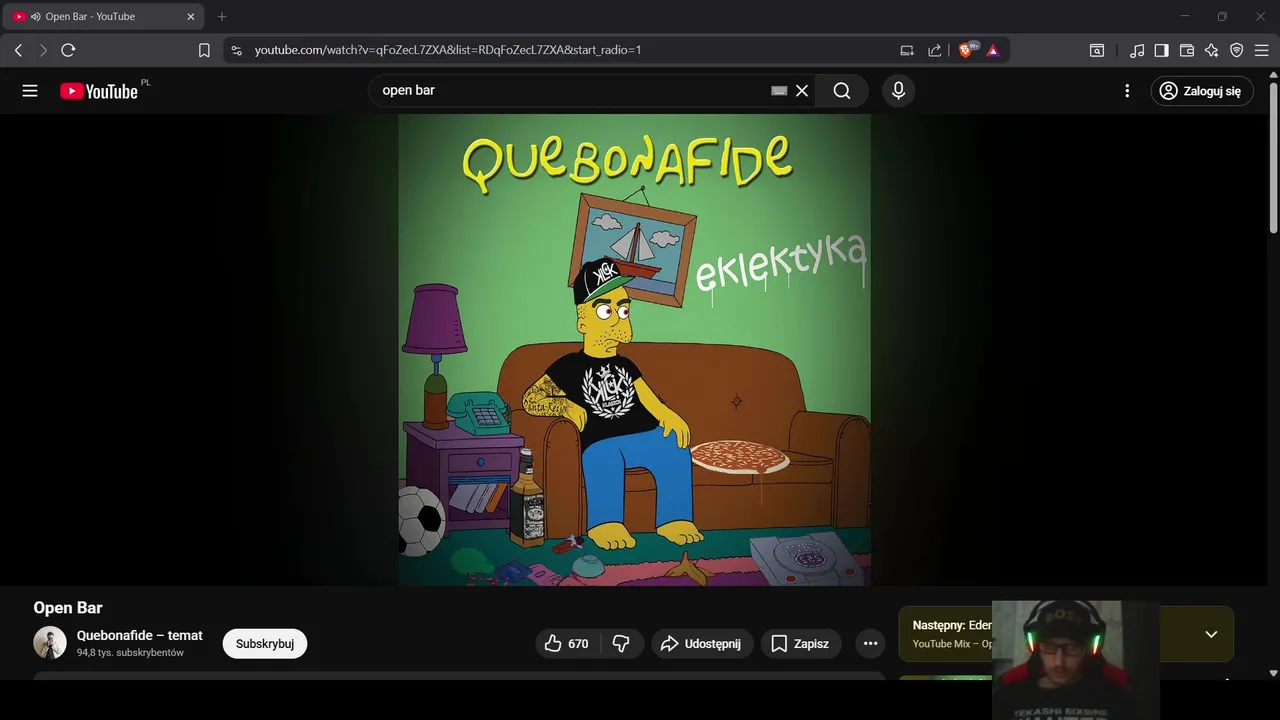
Task: Open more actions ellipsis under the video
Action: coord(870,644)
